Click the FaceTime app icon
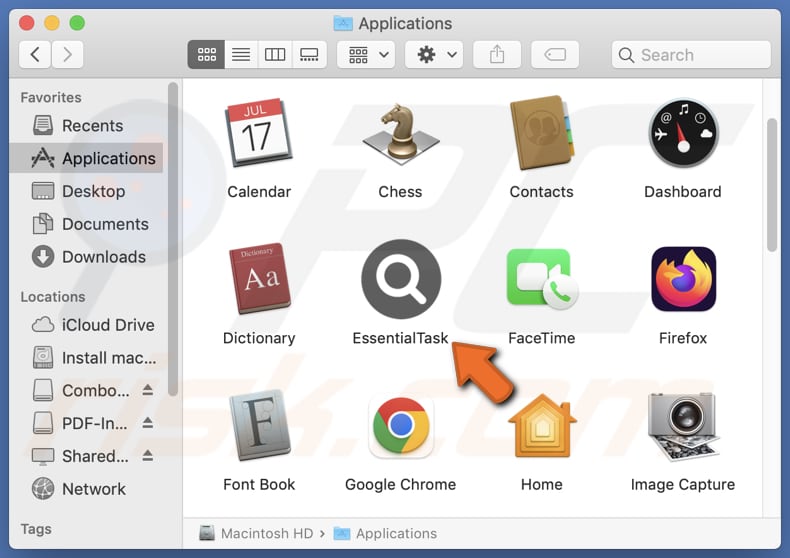The width and height of the screenshot is (790, 558). (542, 278)
